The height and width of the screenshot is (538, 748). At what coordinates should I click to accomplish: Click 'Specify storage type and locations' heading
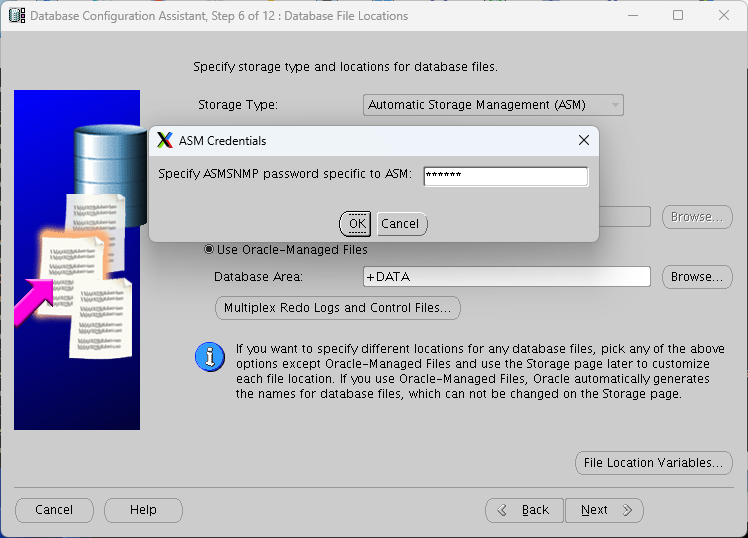(345, 67)
